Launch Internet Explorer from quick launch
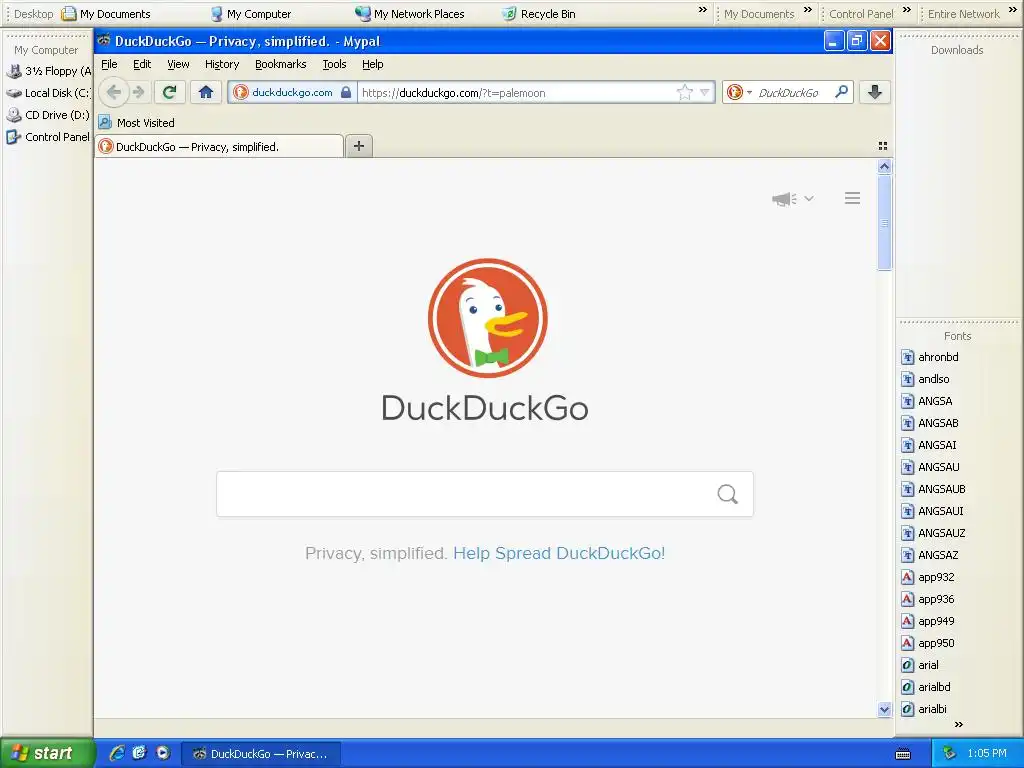 coord(117,753)
